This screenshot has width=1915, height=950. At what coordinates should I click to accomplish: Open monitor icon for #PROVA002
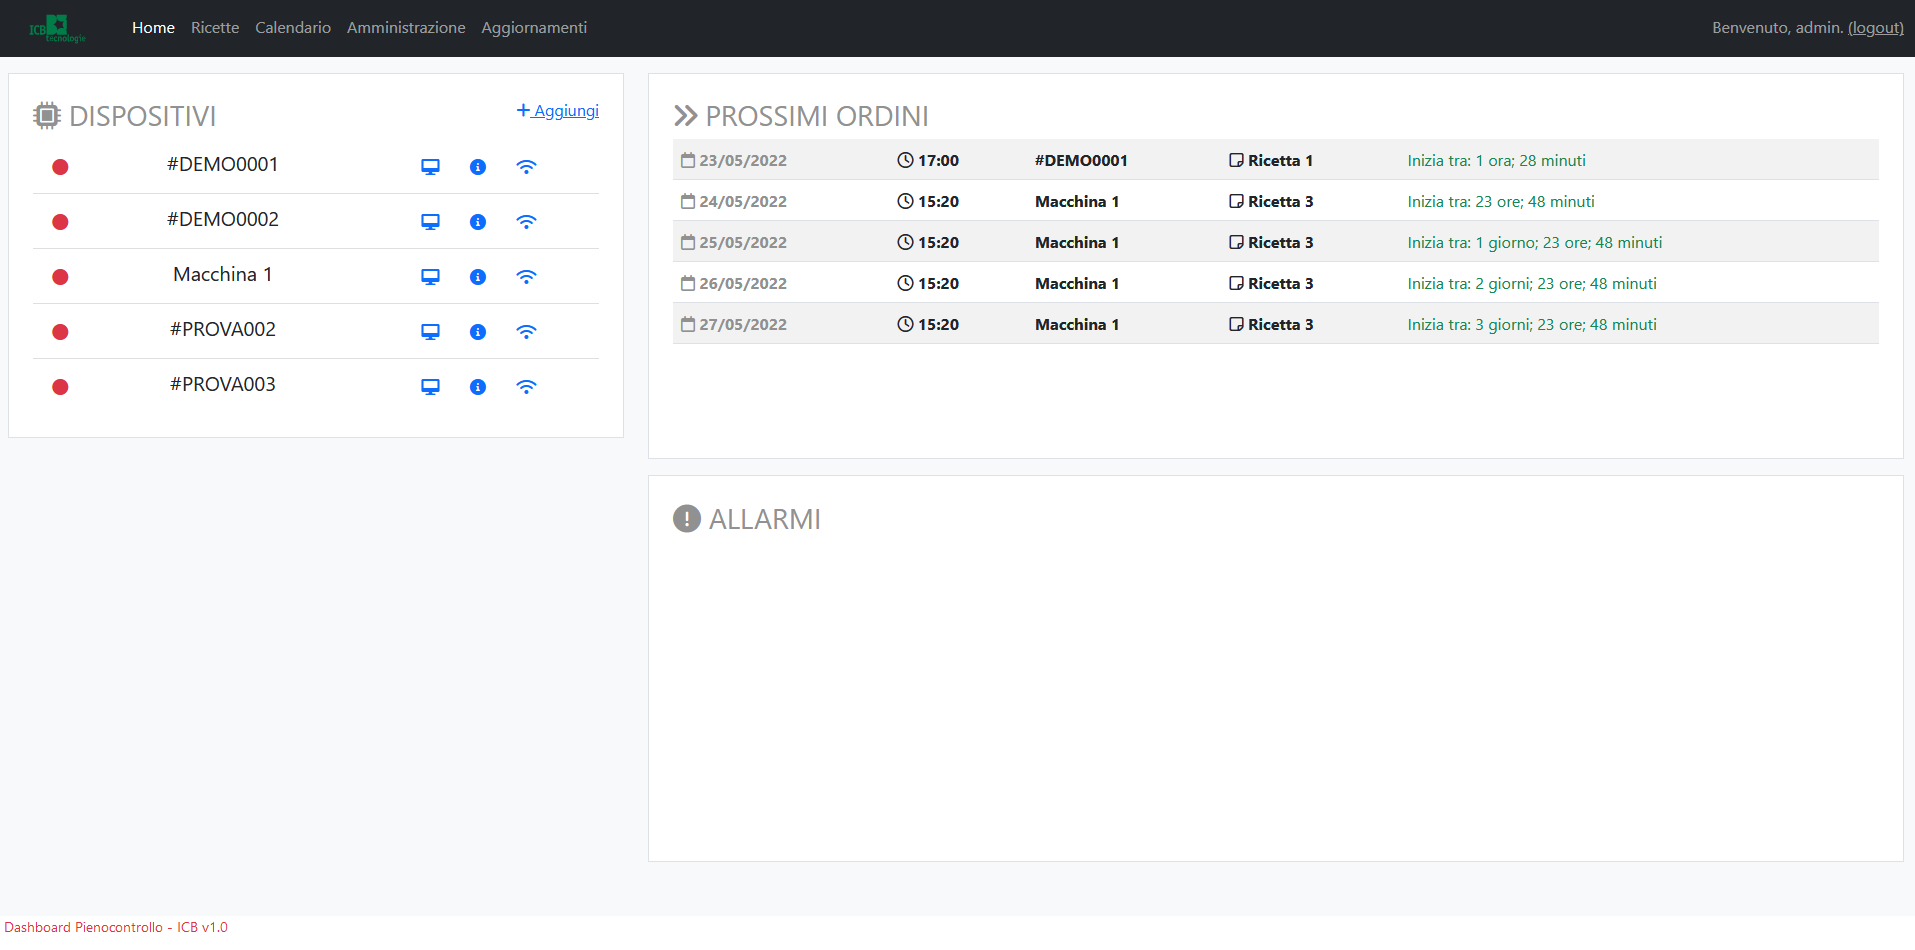click(x=430, y=332)
